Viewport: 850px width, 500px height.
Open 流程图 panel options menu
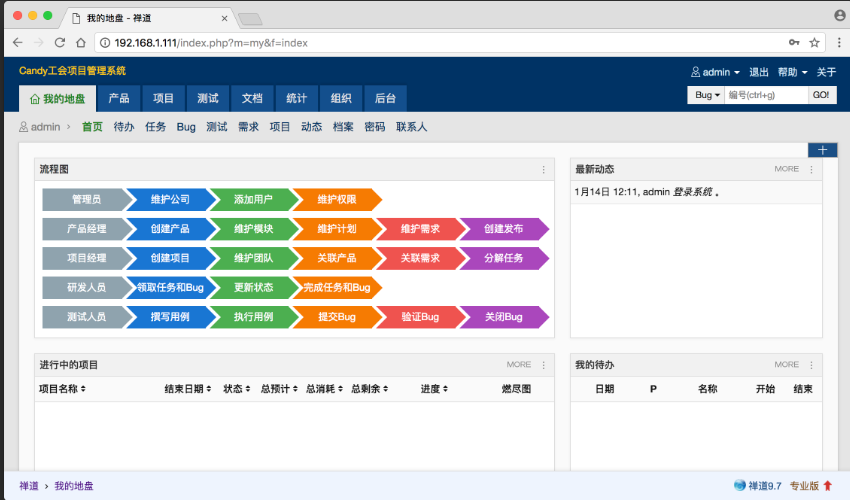click(x=544, y=170)
